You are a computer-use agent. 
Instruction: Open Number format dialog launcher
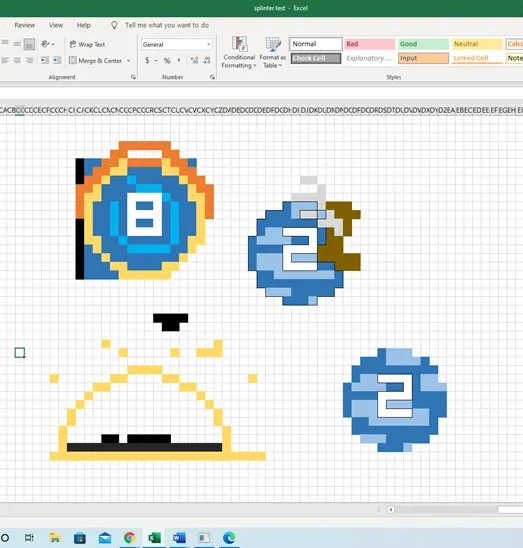(212, 77)
